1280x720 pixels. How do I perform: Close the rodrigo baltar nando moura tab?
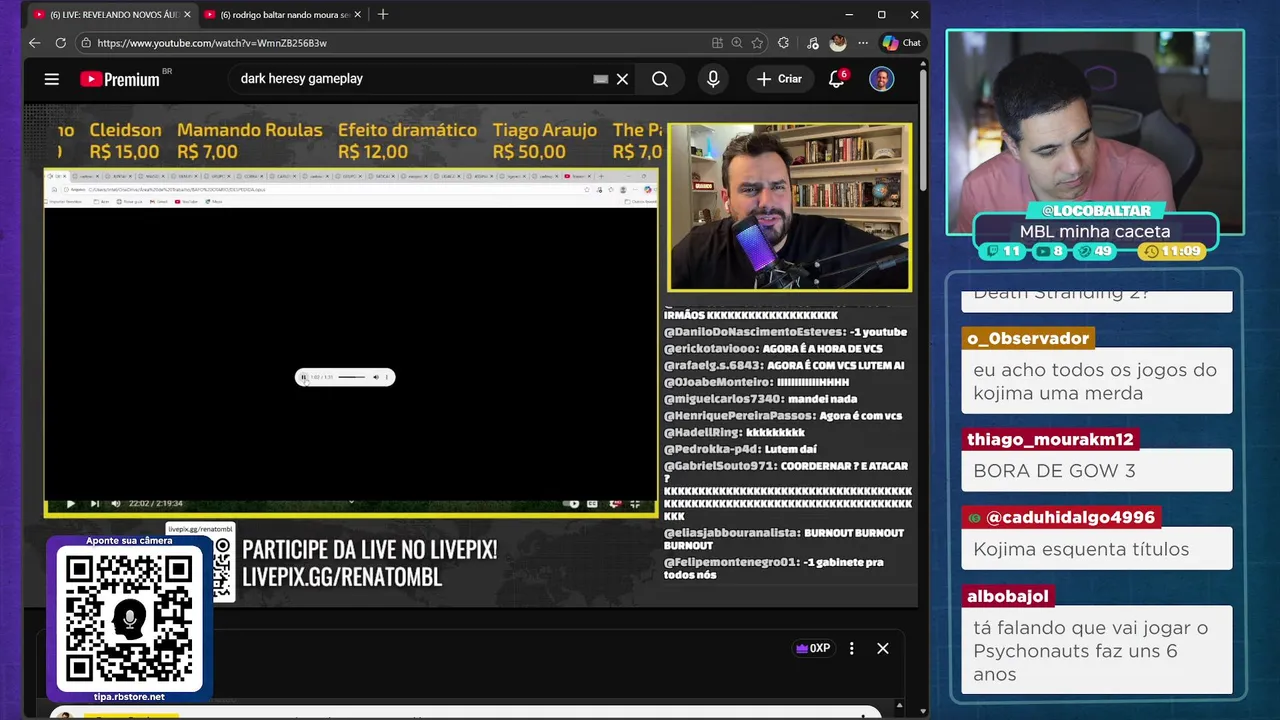(357, 15)
